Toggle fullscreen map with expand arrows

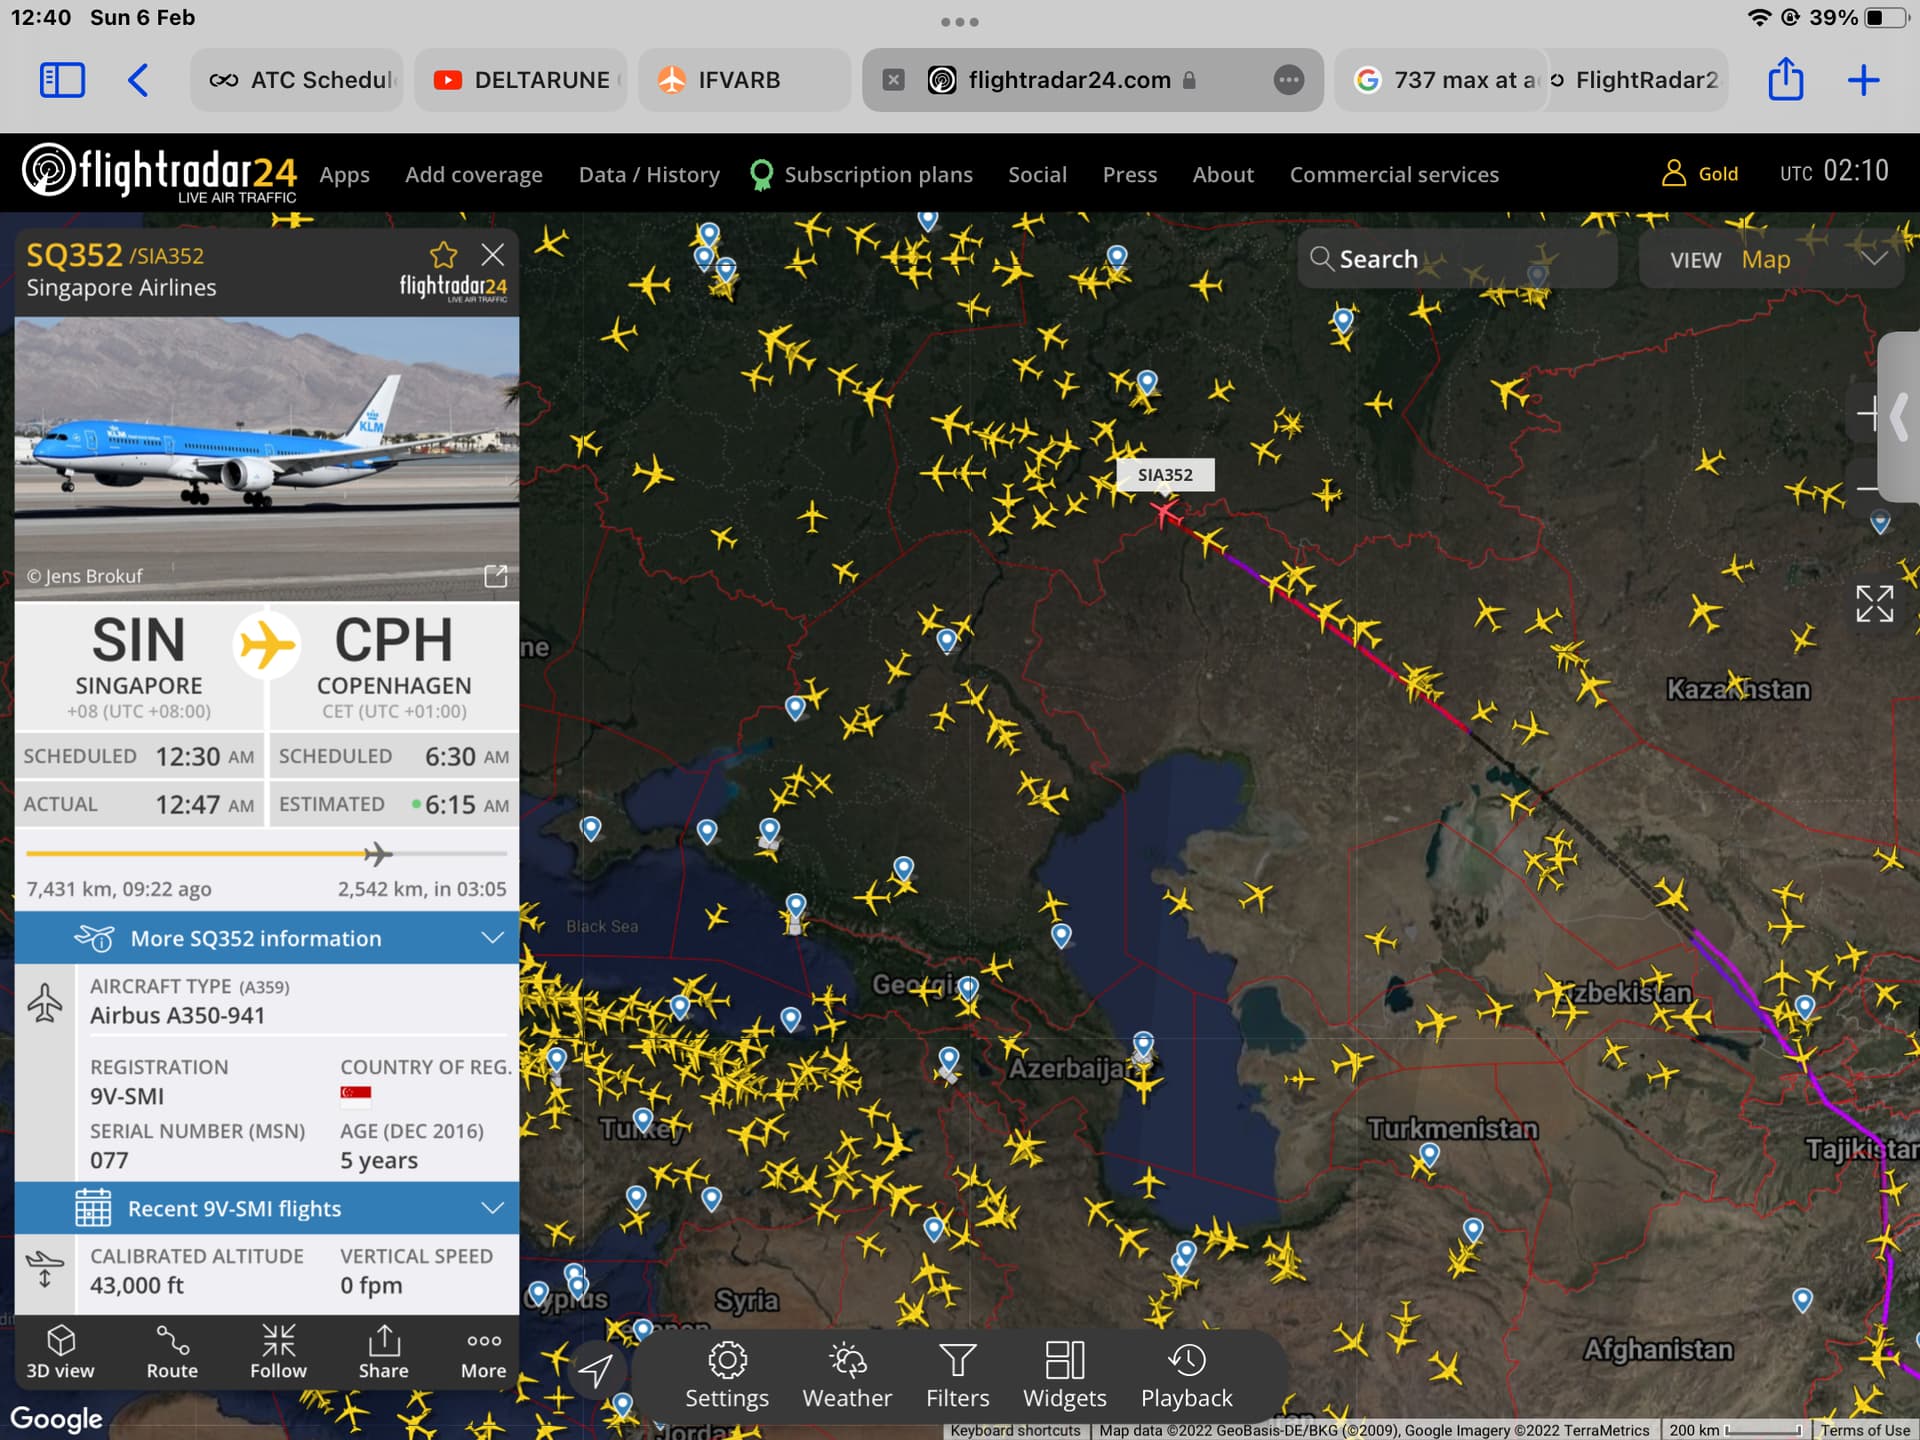click(x=1874, y=604)
